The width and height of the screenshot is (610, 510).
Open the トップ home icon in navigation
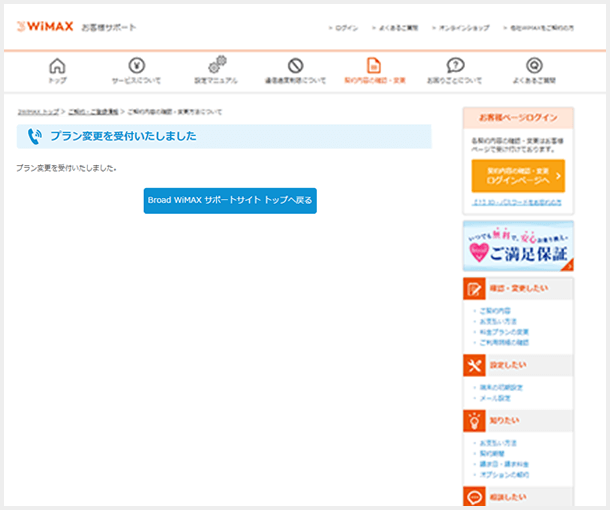(57, 66)
